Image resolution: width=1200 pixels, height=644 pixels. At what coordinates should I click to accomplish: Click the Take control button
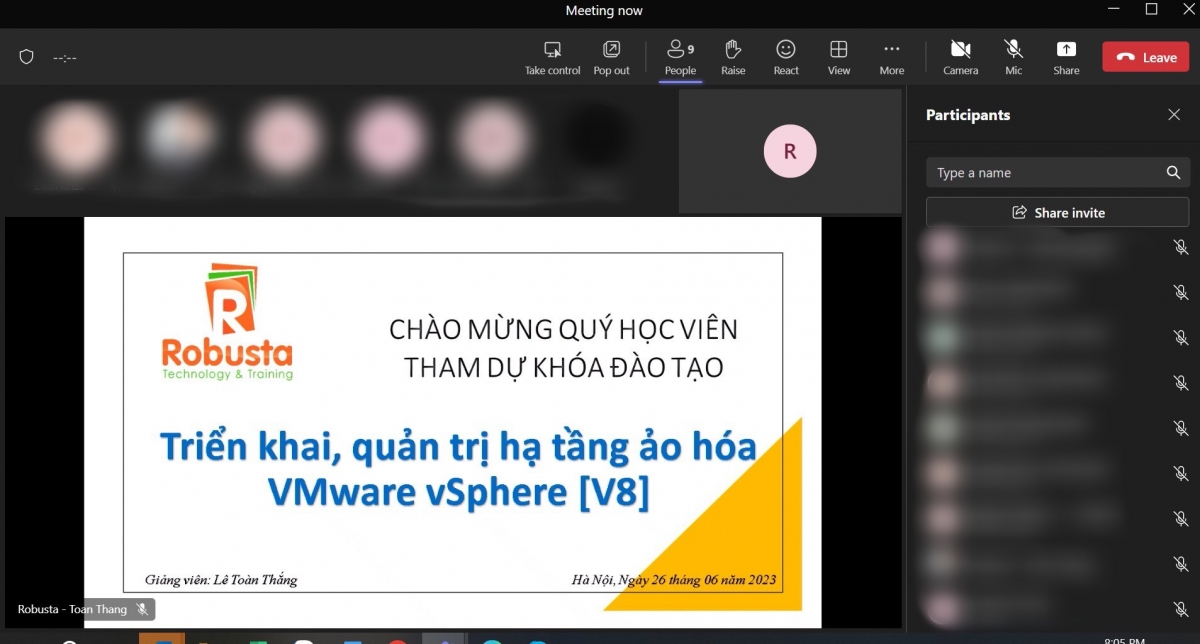(552, 58)
